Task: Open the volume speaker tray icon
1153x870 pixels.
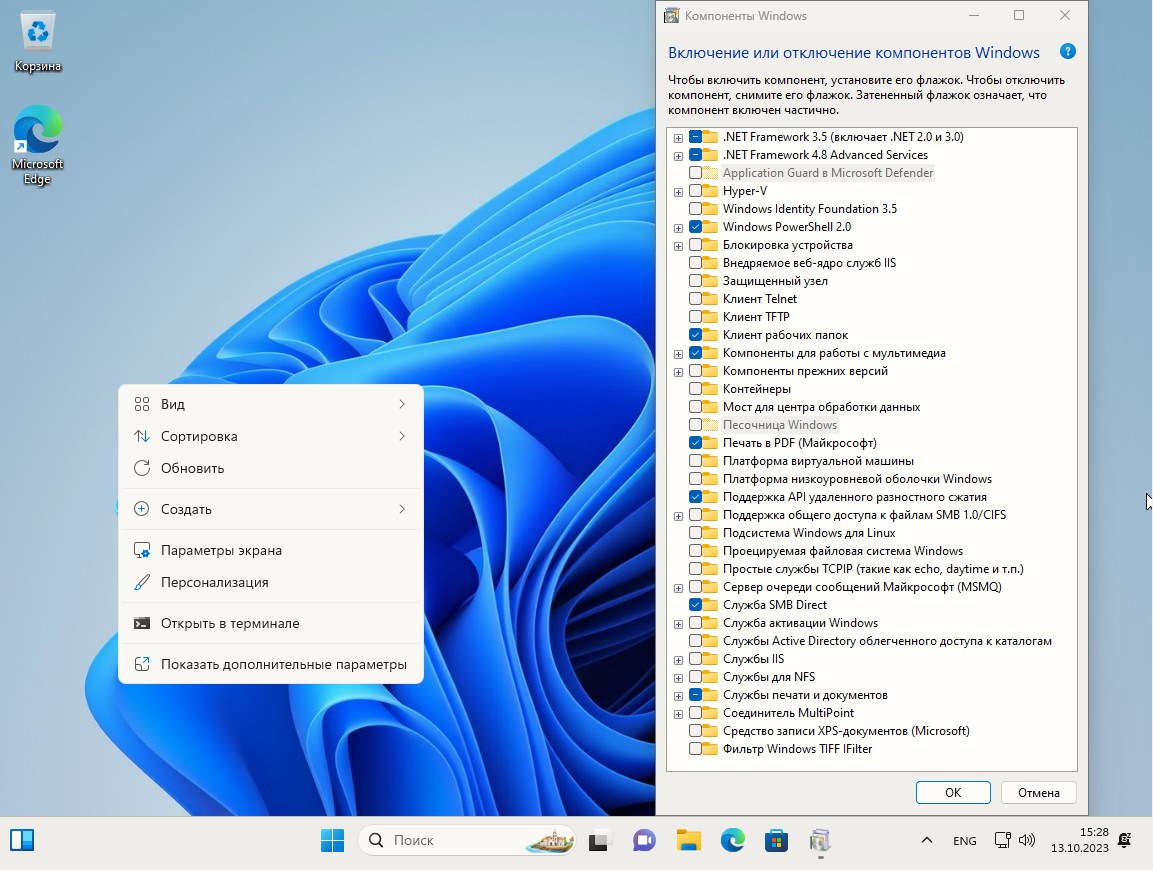Action: (x=1027, y=840)
